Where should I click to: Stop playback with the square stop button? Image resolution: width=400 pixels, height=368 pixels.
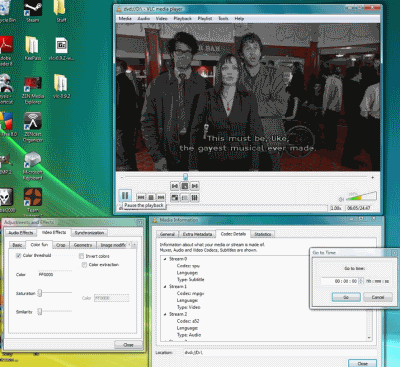tap(151, 198)
